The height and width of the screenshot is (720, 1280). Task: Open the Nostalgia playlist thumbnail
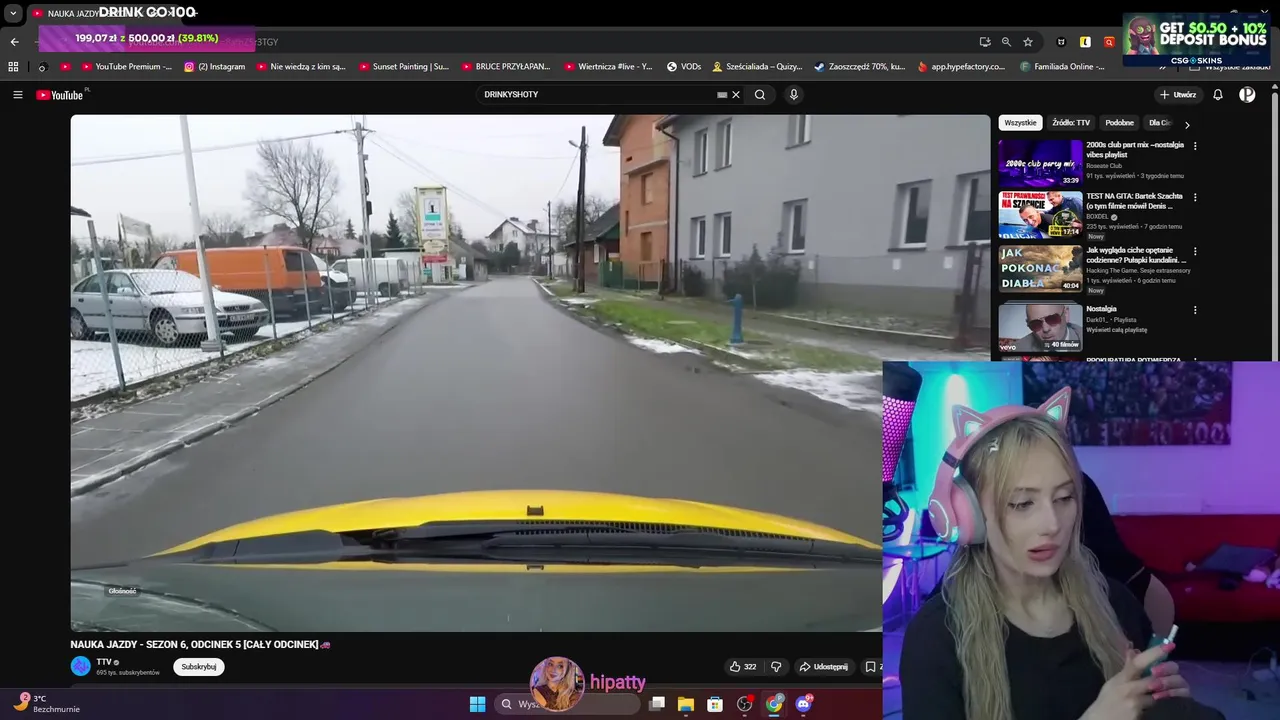point(1040,327)
